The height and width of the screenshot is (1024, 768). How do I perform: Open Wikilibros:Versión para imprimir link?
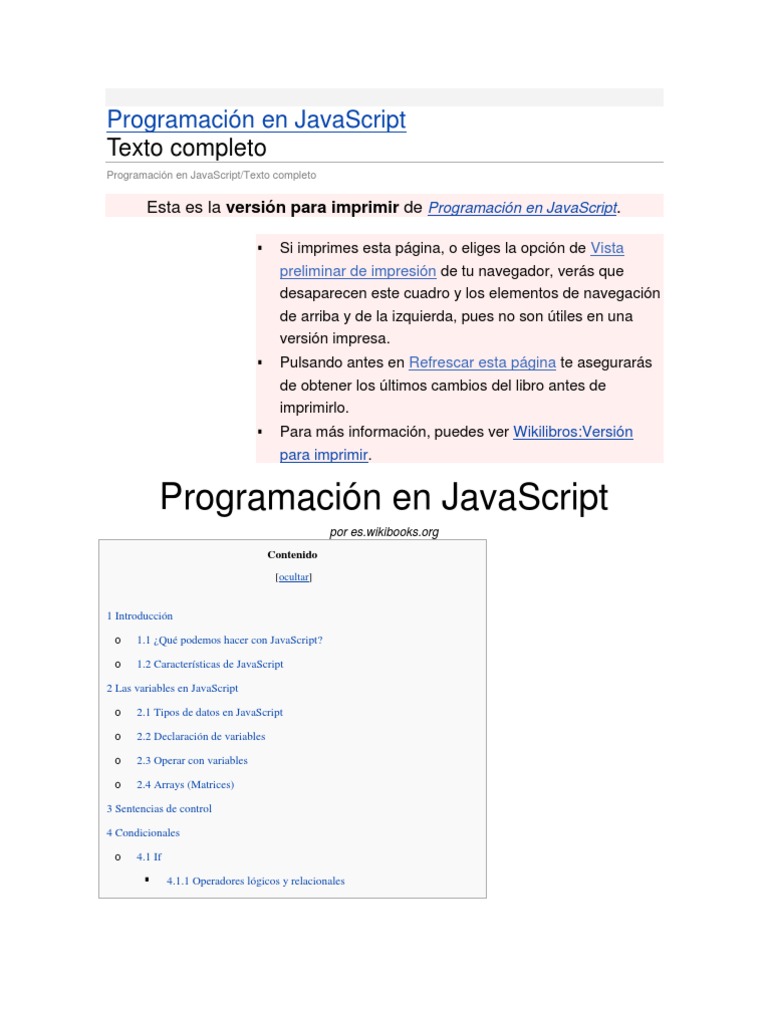[456, 443]
